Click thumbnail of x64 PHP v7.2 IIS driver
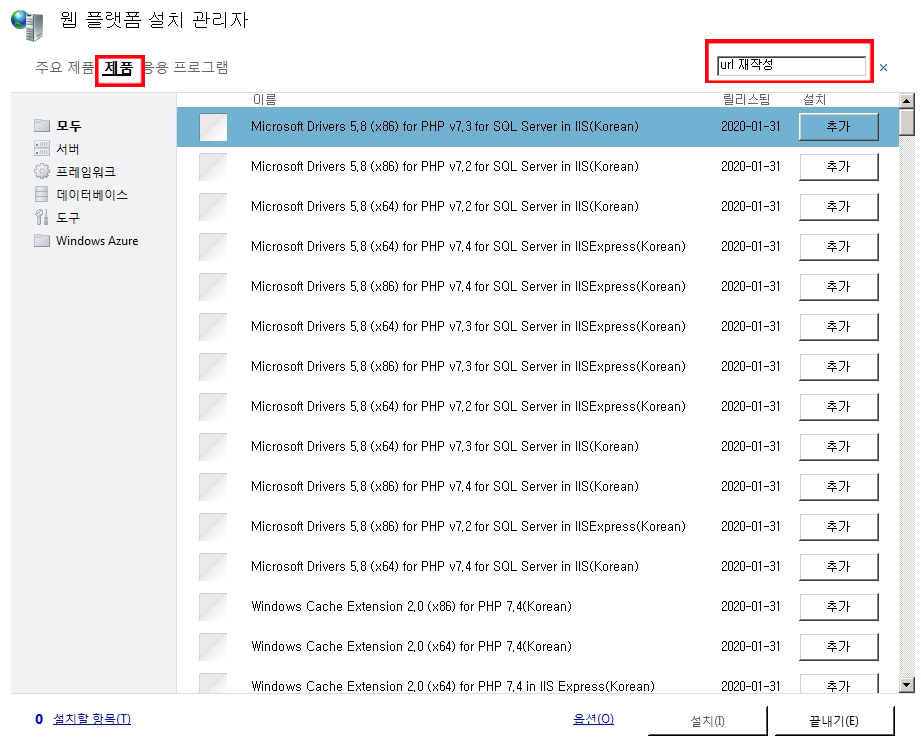This screenshot has width=921, height=754. point(213,207)
